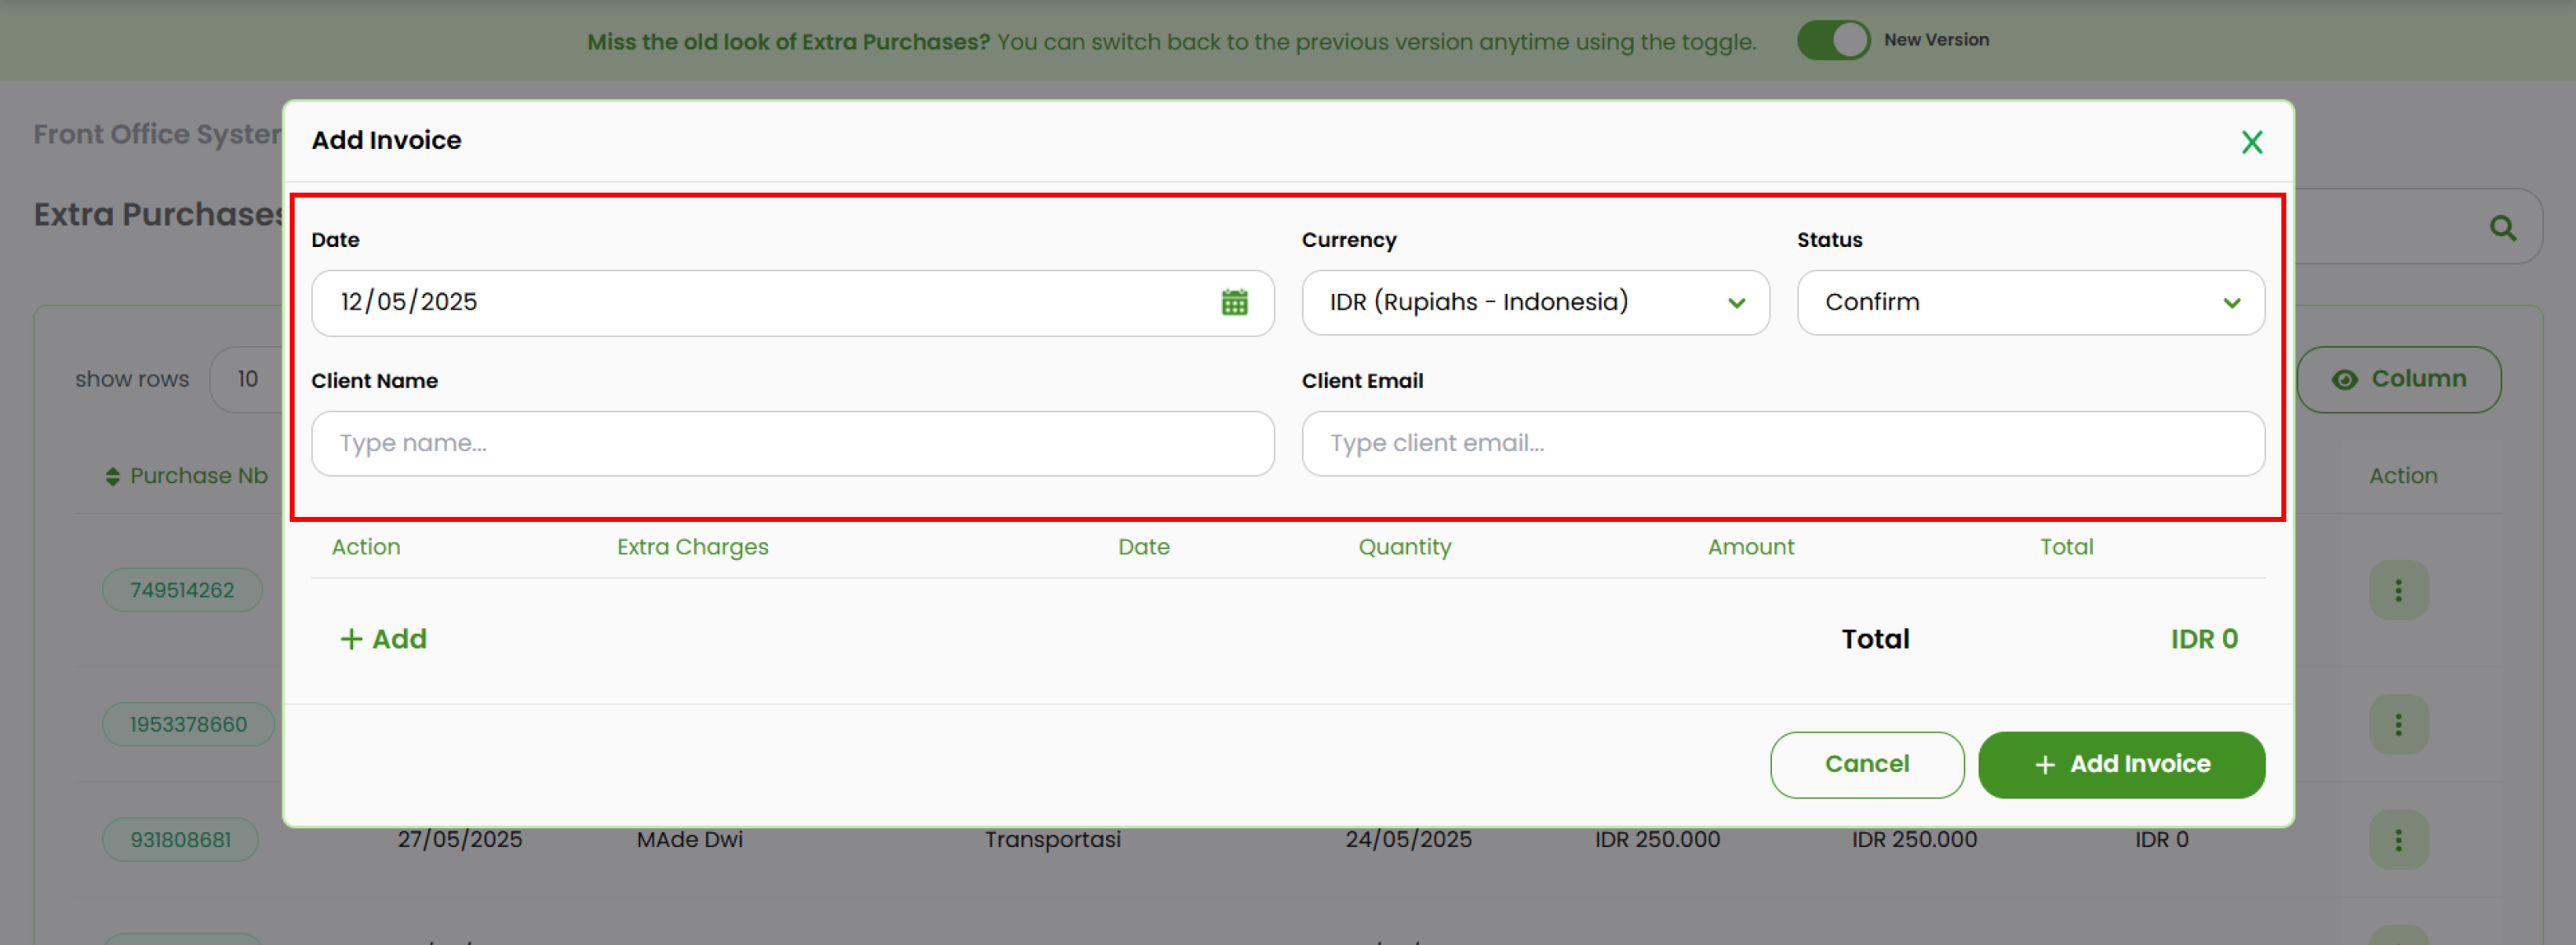The height and width of the screenshot is (945, 2576).
Task: Open the Status dropdown showing Confirm
Action: [x=2030, y=302]
